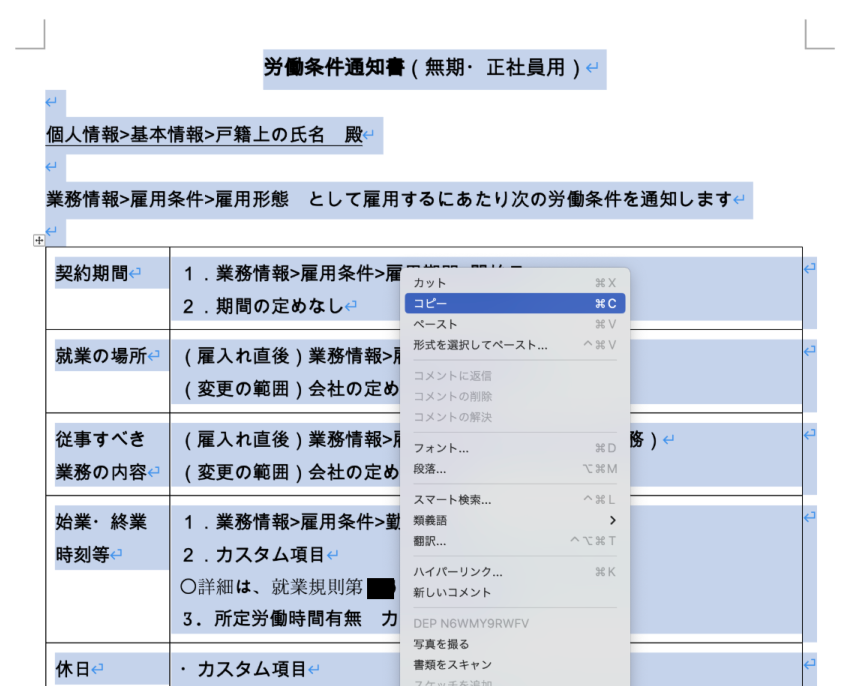Launch スマート検索… from the menu
This screenshot has width=847, height=686.
(452, 500)
